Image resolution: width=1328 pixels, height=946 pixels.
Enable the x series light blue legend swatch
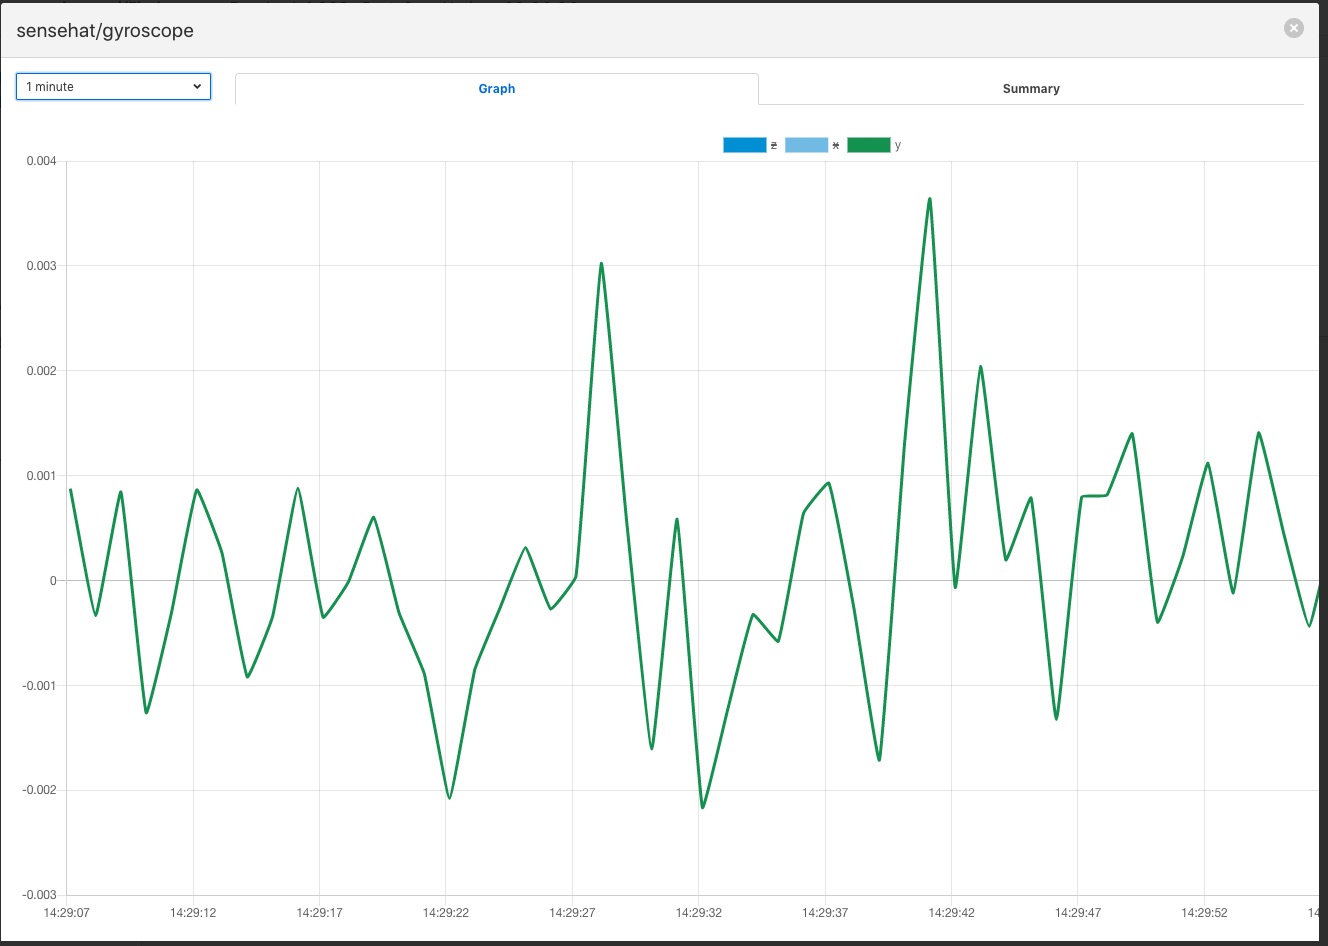click(x=806, y=145)
